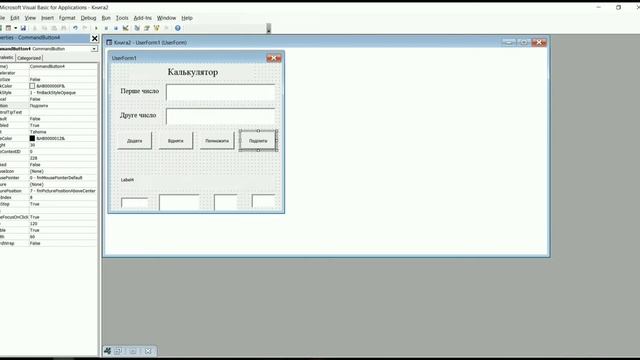
Task: Select the Помножити button on the form
Action: (x=217, y=141)
